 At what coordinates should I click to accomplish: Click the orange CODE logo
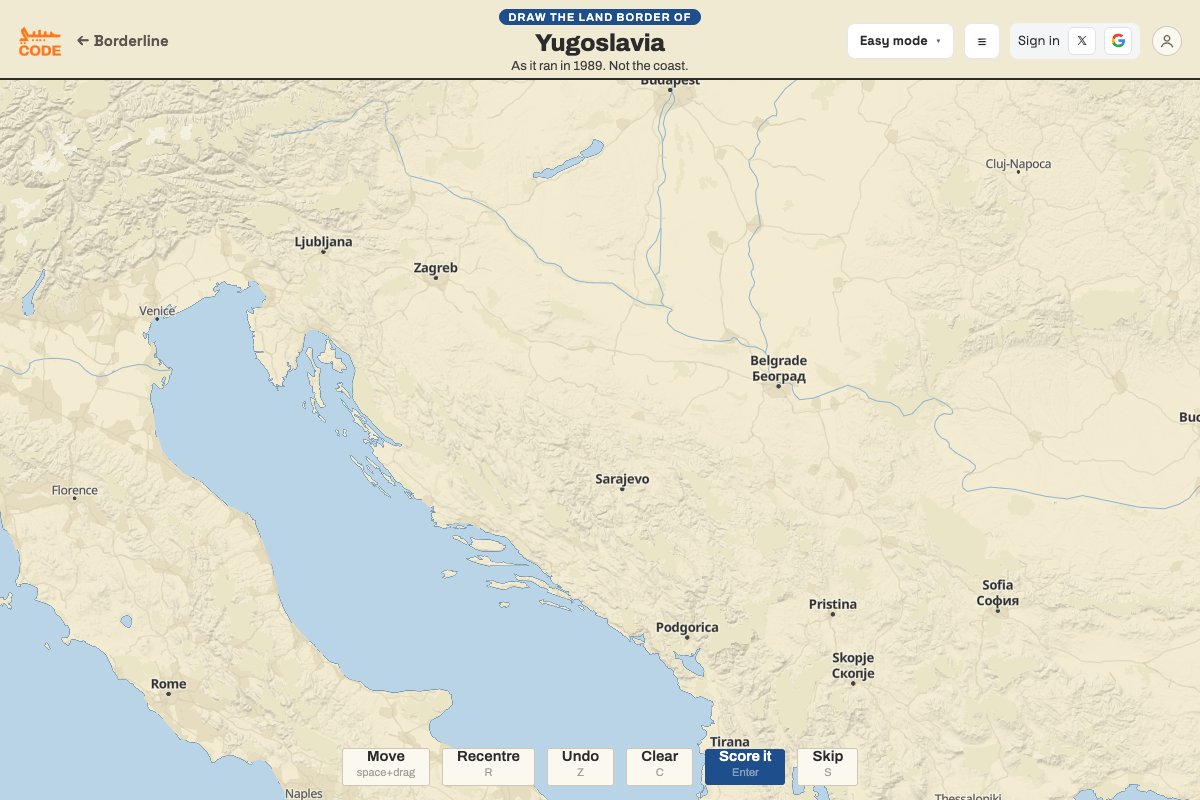coord(40,41)
